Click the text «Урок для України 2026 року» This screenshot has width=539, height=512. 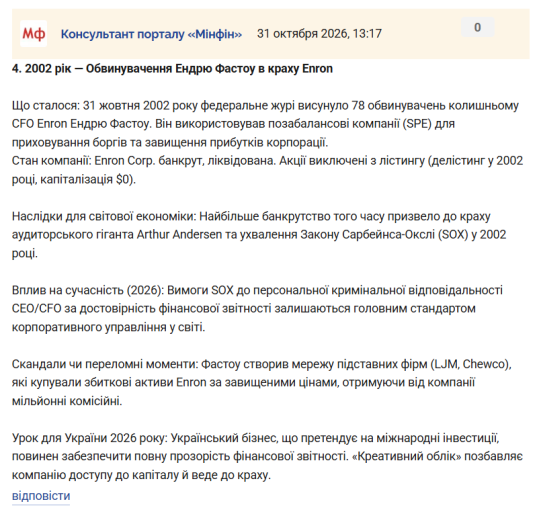pos(89,438)
